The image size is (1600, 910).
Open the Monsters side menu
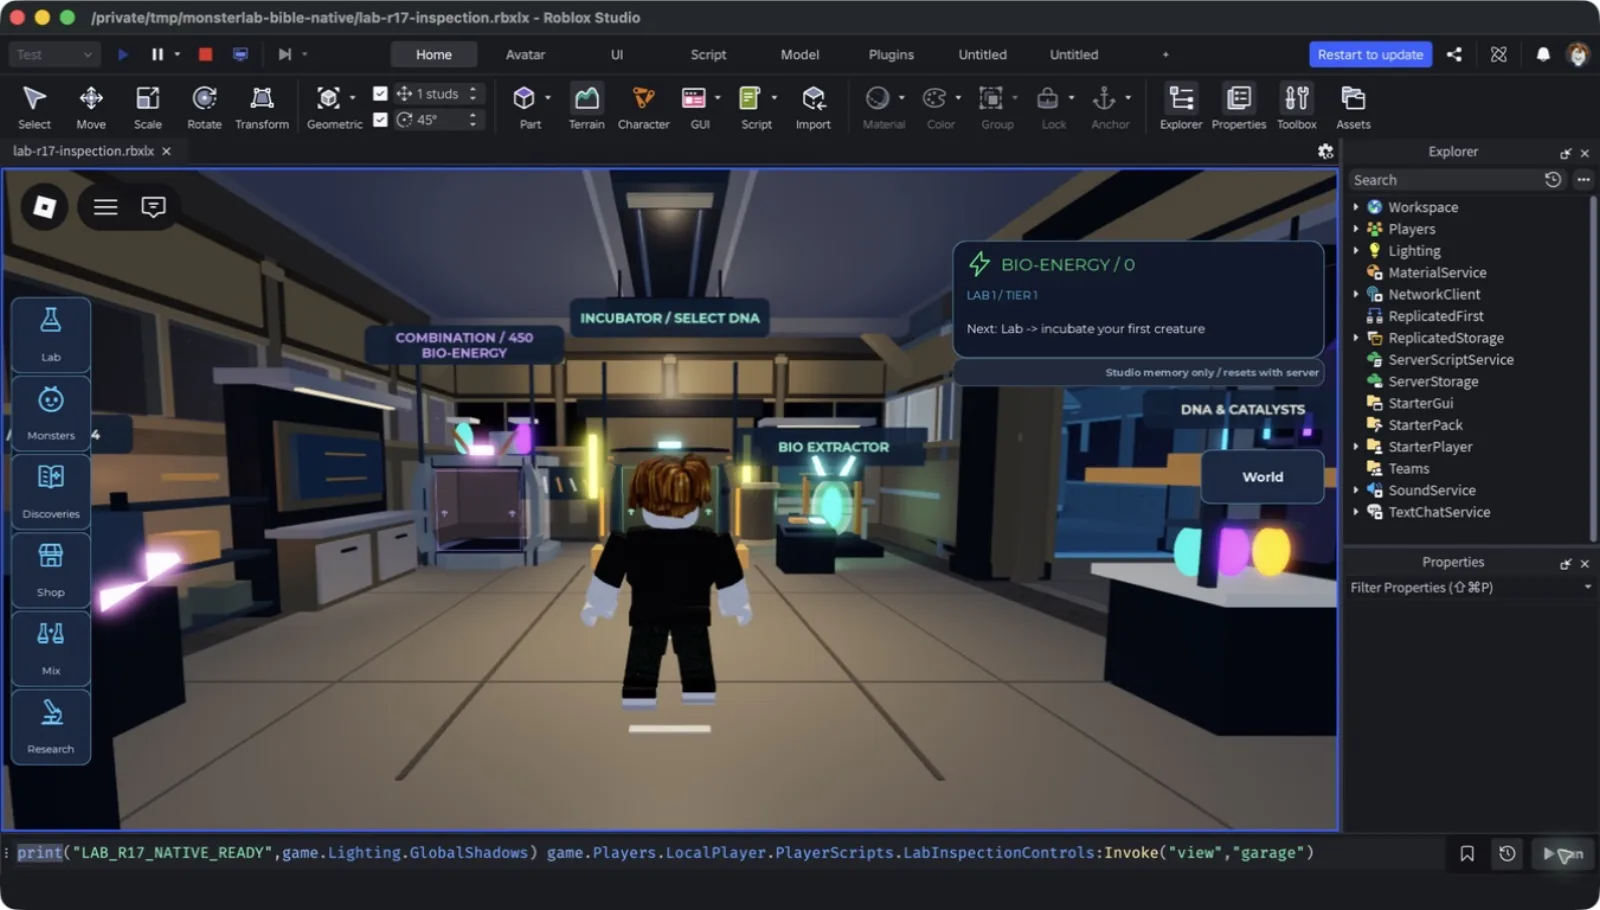pos(51,413)
